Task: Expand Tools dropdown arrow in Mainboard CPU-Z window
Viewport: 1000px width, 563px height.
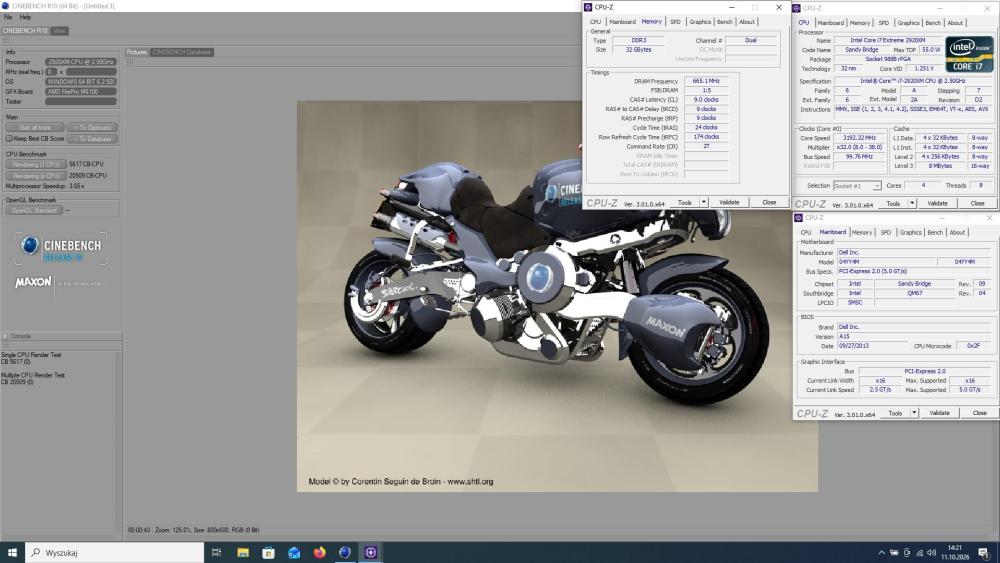Action: [914, 413]
